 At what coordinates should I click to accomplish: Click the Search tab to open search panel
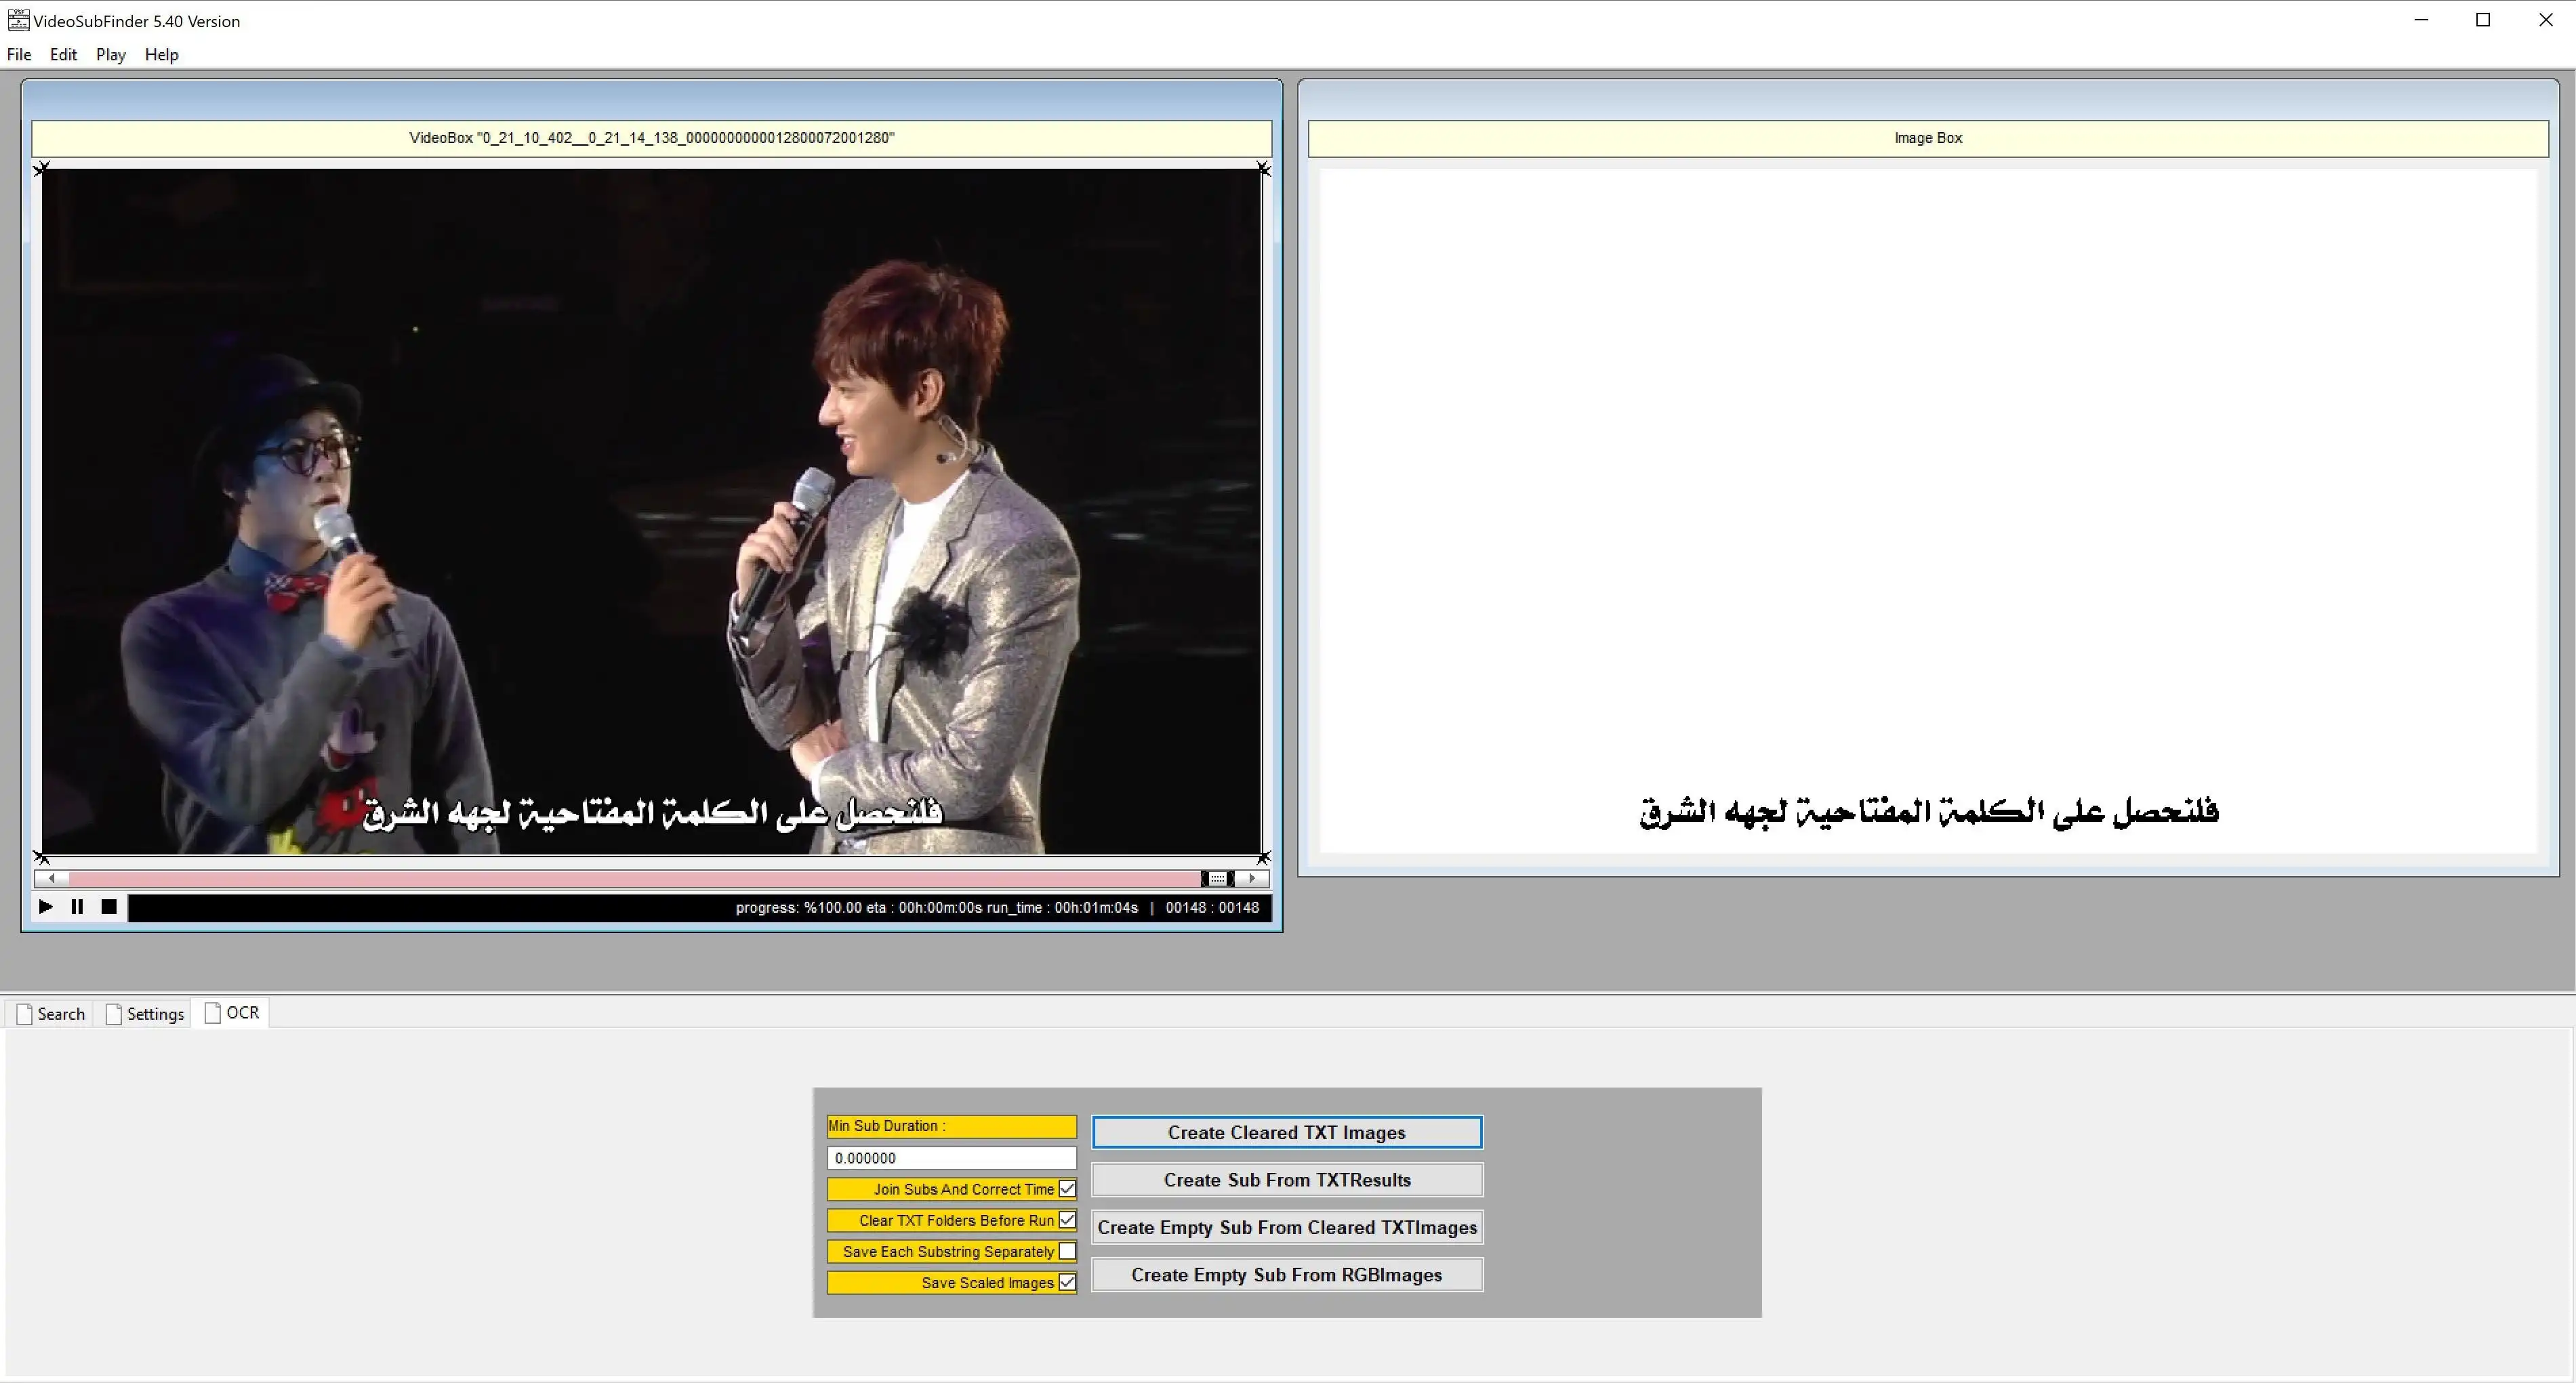pos(51,1014)
